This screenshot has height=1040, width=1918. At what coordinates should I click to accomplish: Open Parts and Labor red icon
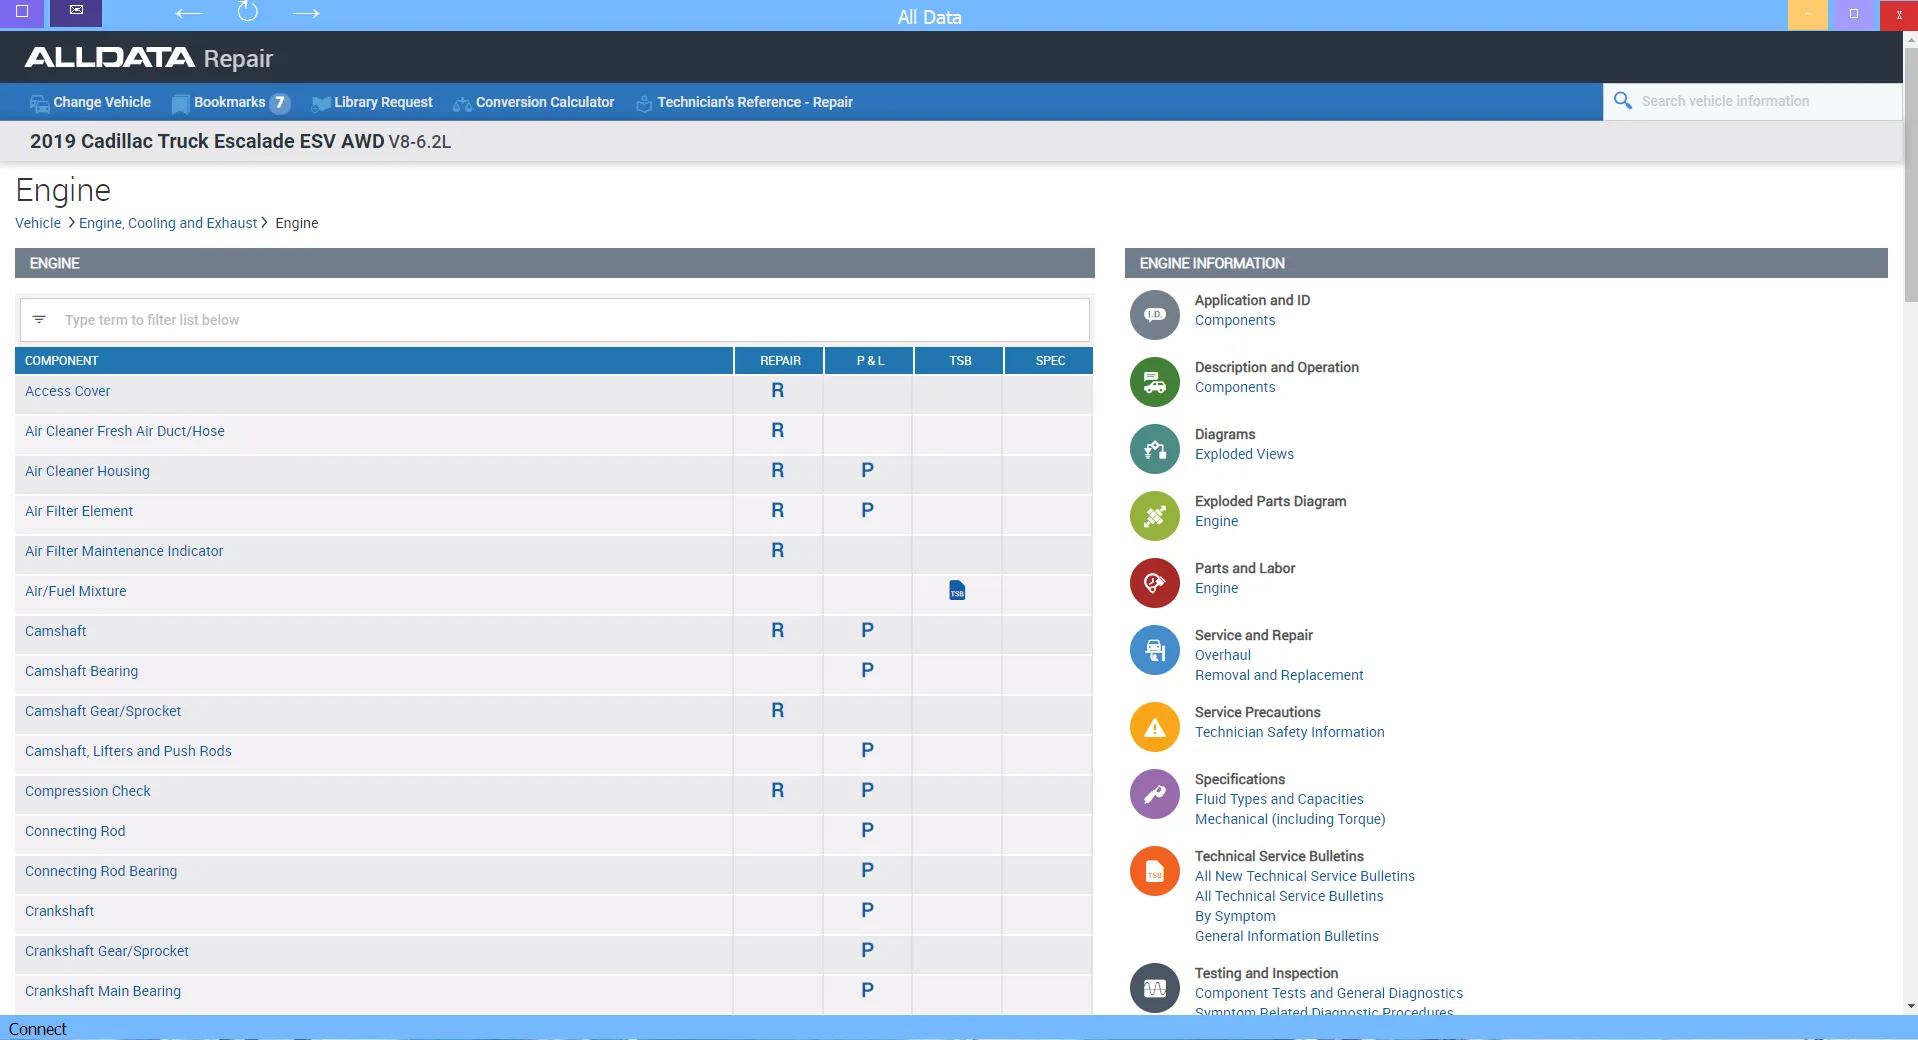(x=1155, y=583)
